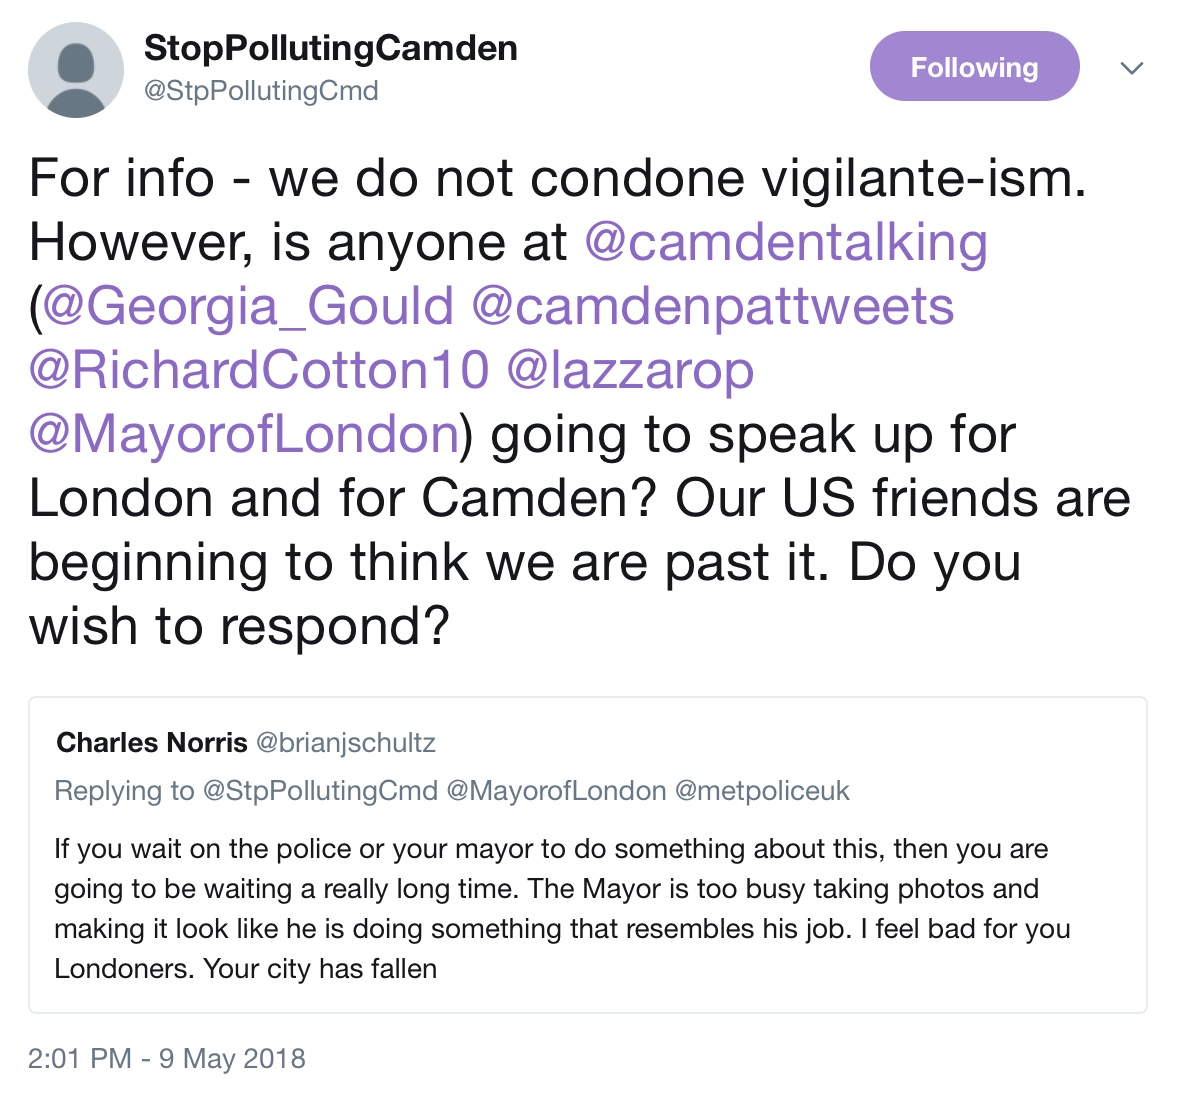The width and height of the screenshot is (1190, 1110).
Task: Click the 2:01 PM - 9 May 2018 timestamp
Action: point(167,1058)
